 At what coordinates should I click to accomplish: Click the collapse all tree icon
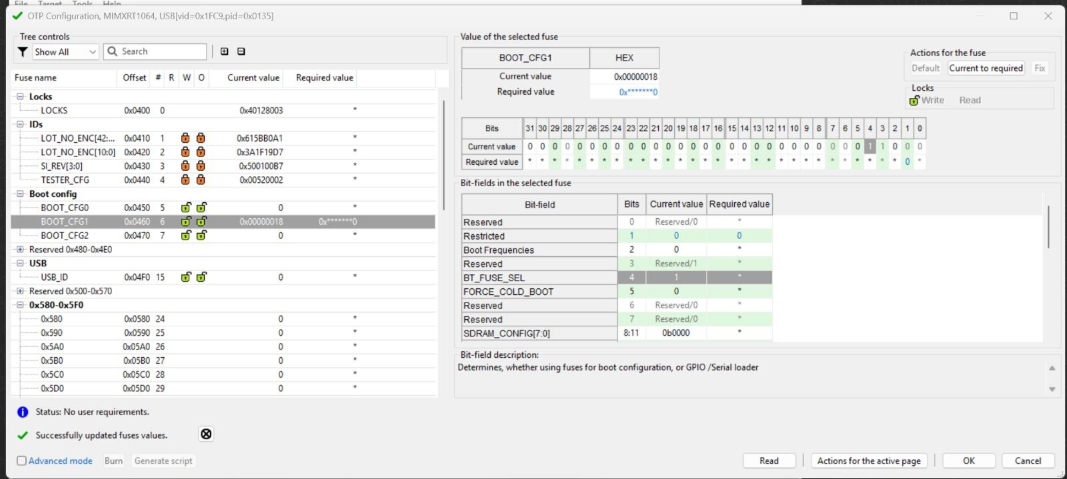coord(241,52)
